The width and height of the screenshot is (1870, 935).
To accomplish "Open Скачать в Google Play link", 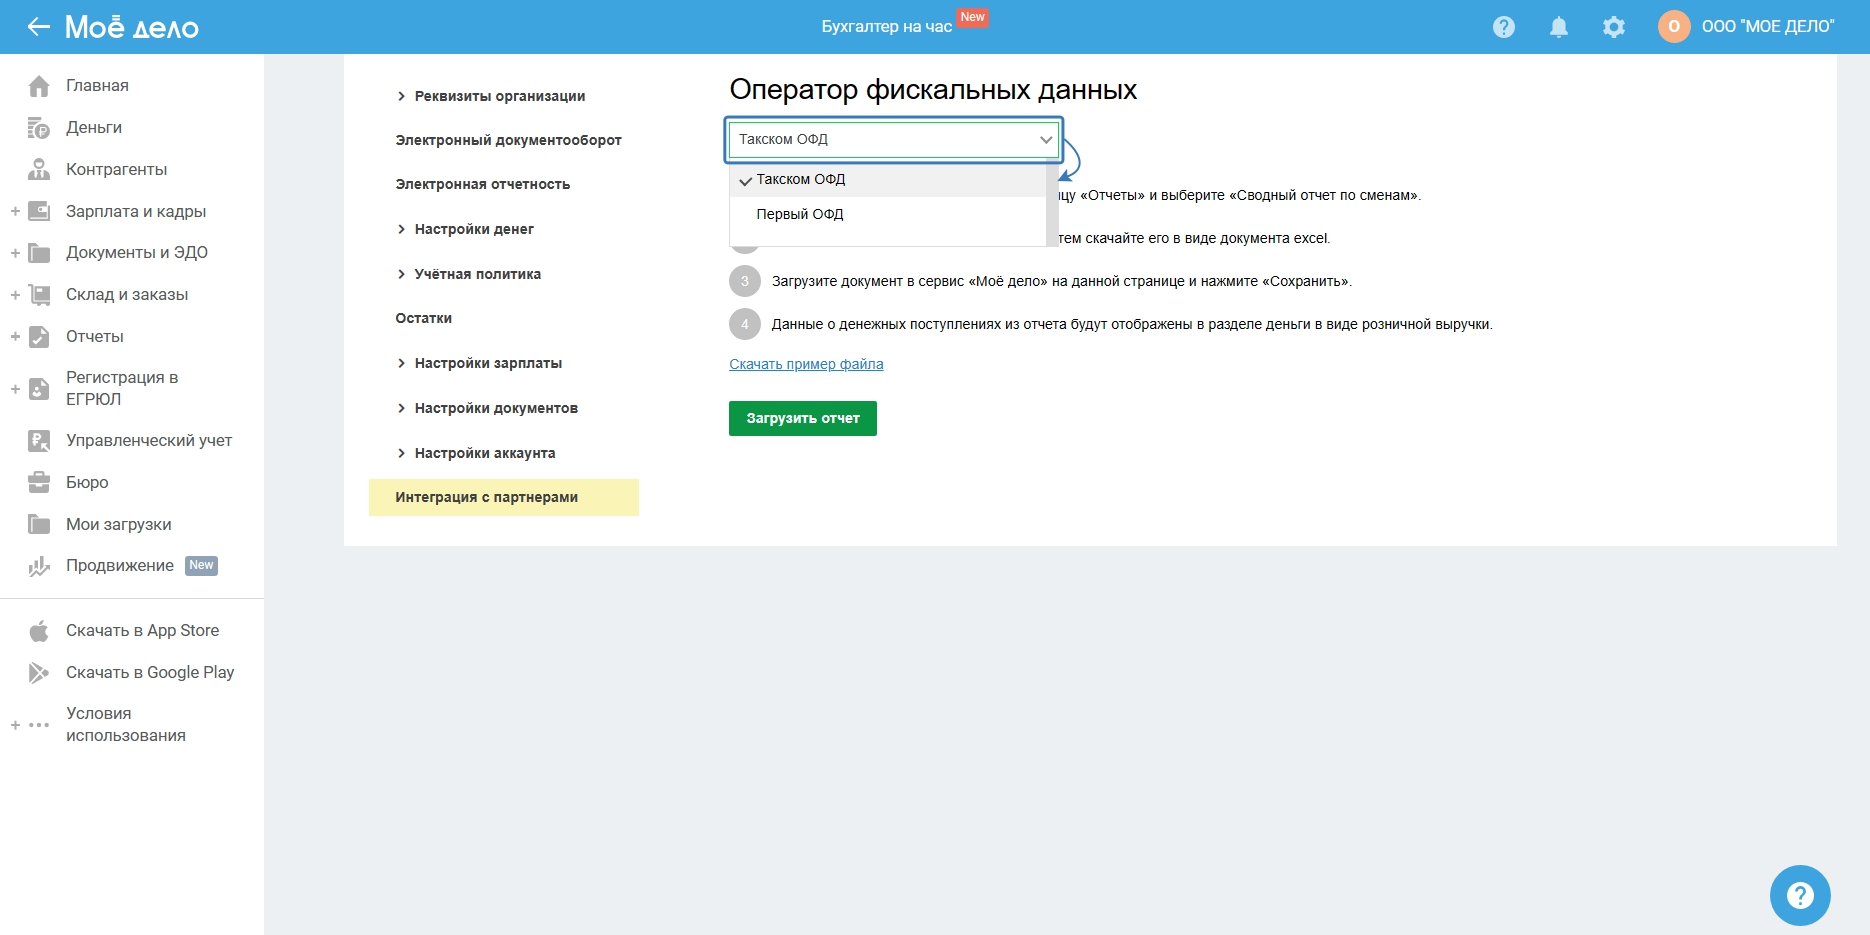I will 150,673.
